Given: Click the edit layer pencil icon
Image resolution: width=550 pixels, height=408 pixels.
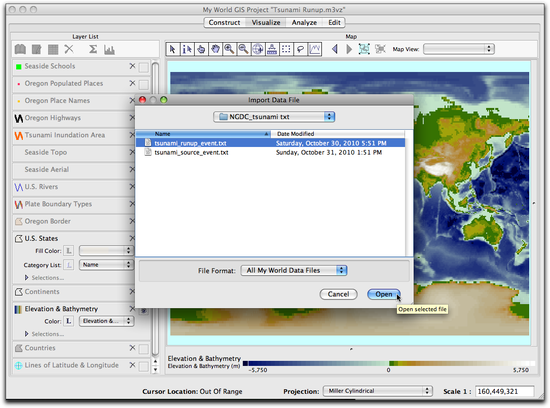Looking at the screenshot, I should 36,49.
